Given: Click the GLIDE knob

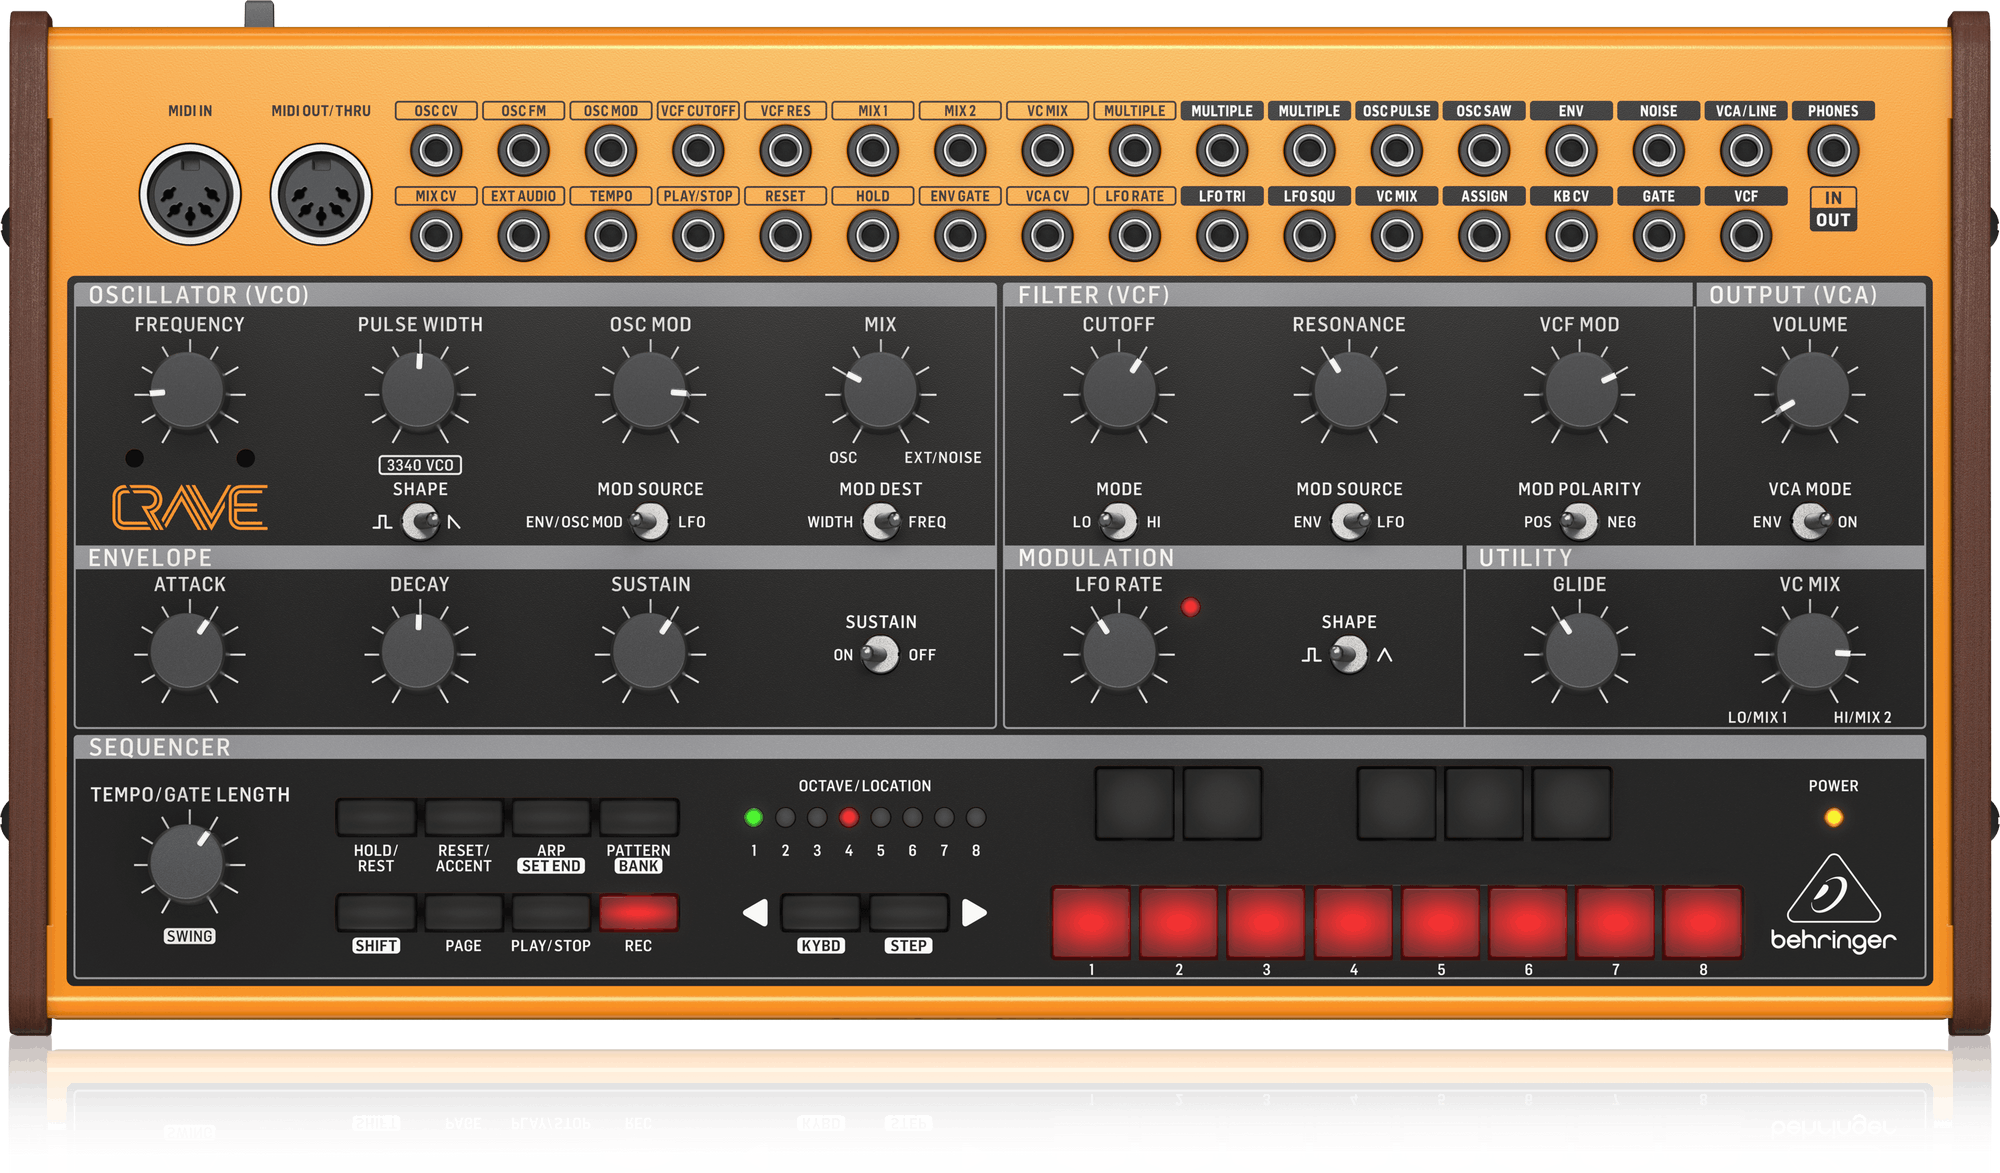Looking at the screenshot, I should (x=1580, y=652).
